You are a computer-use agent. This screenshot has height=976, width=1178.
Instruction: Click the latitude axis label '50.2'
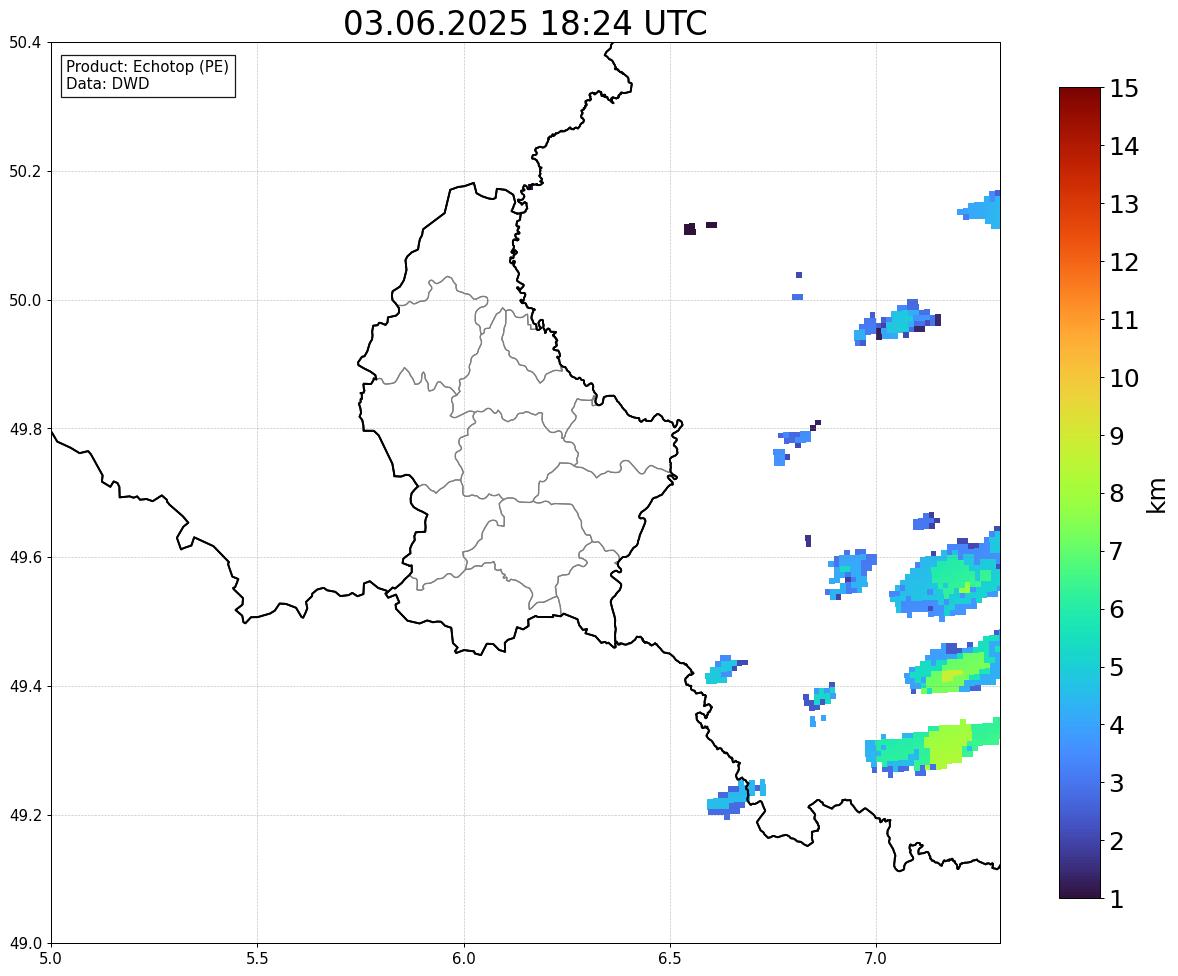pos(26,171)
